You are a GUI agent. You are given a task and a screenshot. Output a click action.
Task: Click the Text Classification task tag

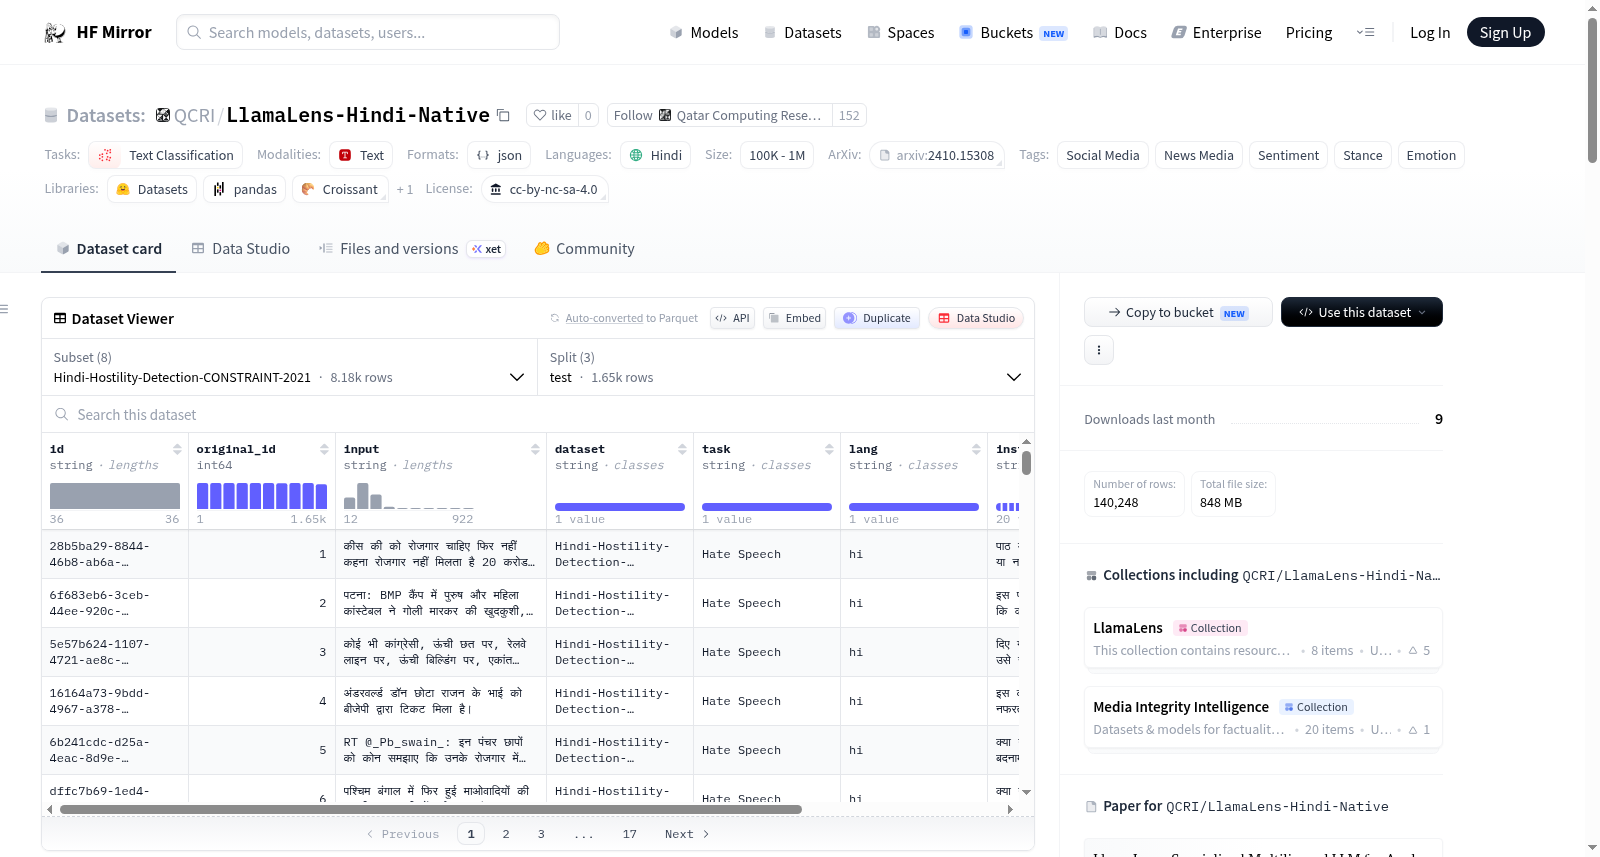[165, 155]
